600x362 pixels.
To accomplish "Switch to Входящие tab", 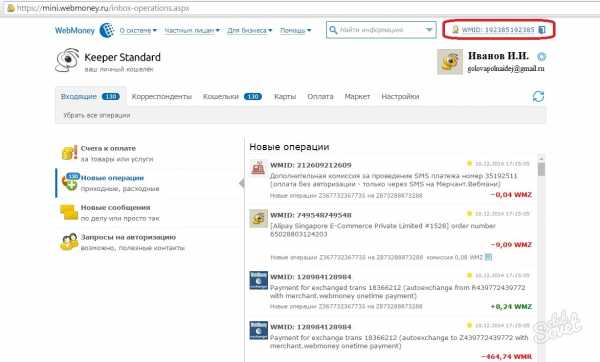I will [x=90, y=96].
